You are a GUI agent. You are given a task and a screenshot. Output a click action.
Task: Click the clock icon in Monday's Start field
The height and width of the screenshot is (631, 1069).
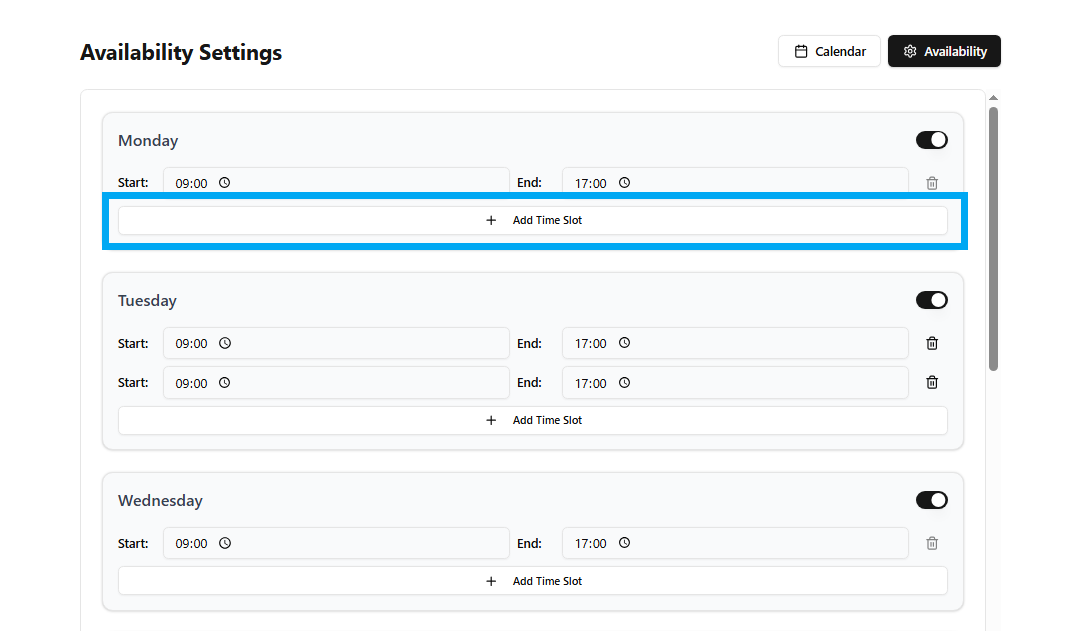[x=225, y=183]
